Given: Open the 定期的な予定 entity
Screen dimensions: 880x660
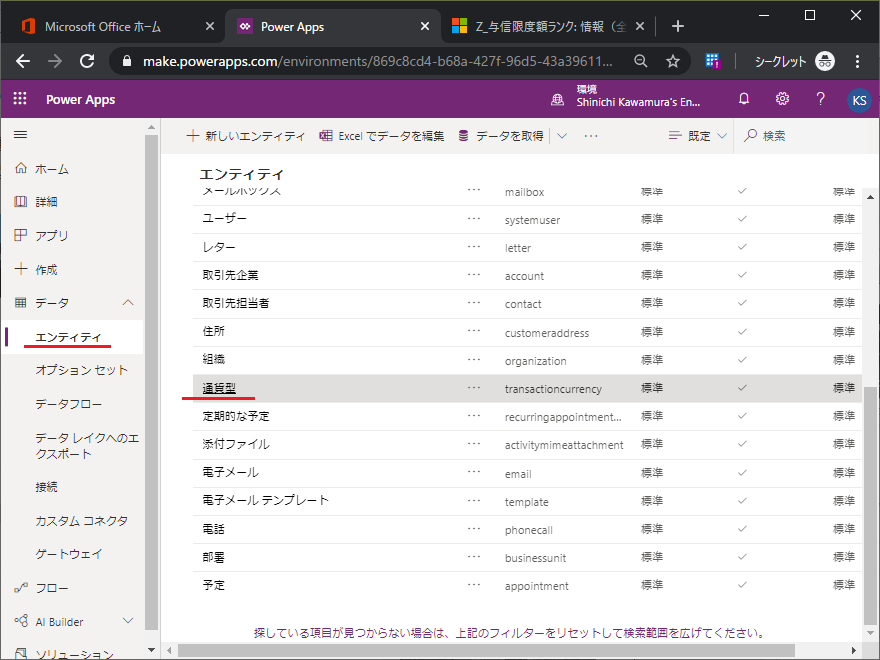Looking at the screenshot, I should pos(236,416).
